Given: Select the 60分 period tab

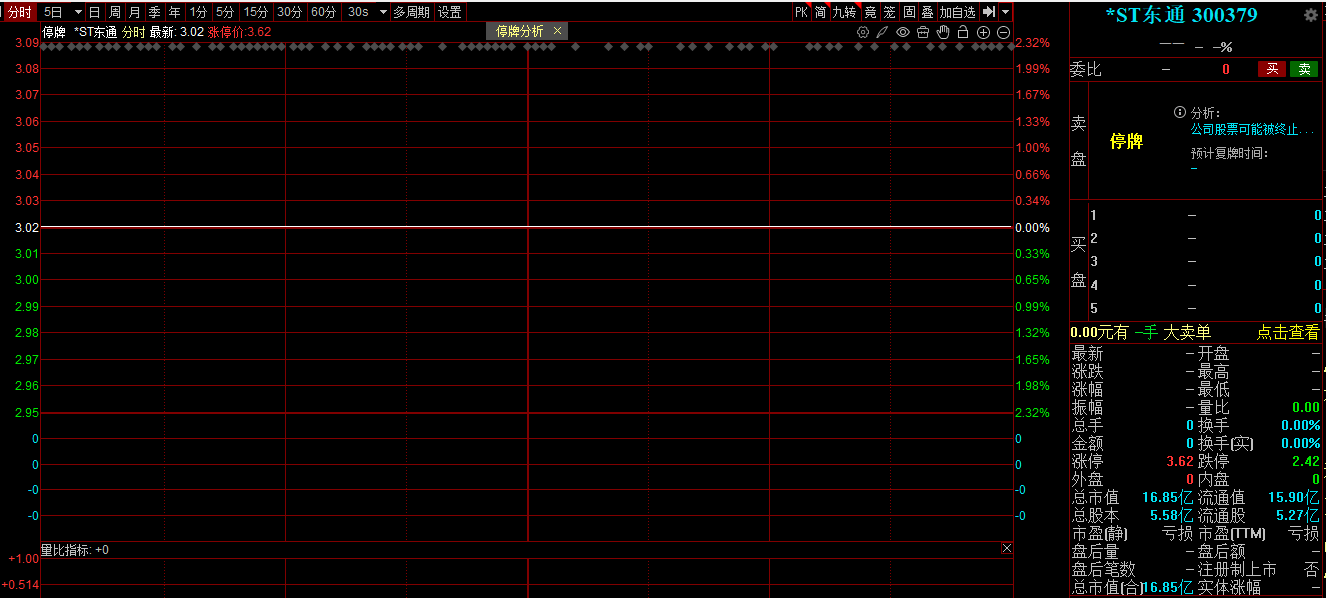Looking at the screenshot, I should [323, 12].
